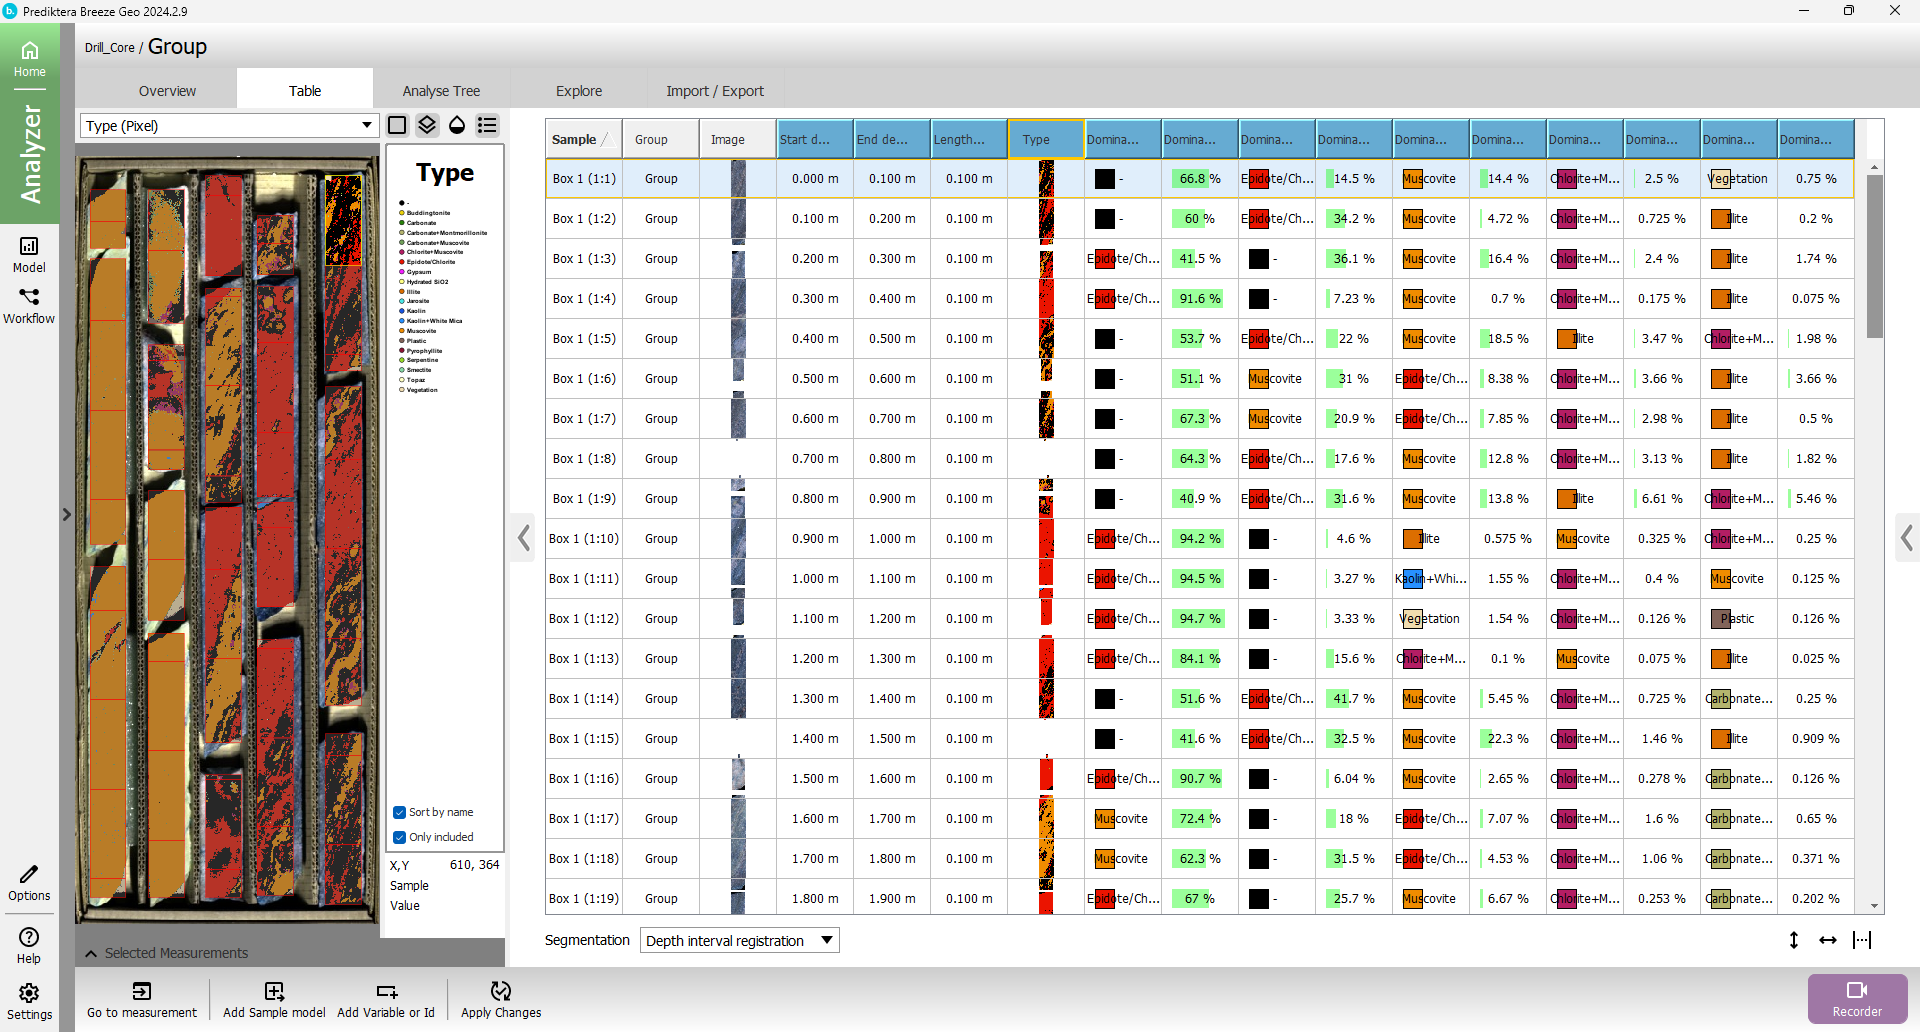
Task: Click the Drill_Core breadcrumb link
Action: (109, 48)
